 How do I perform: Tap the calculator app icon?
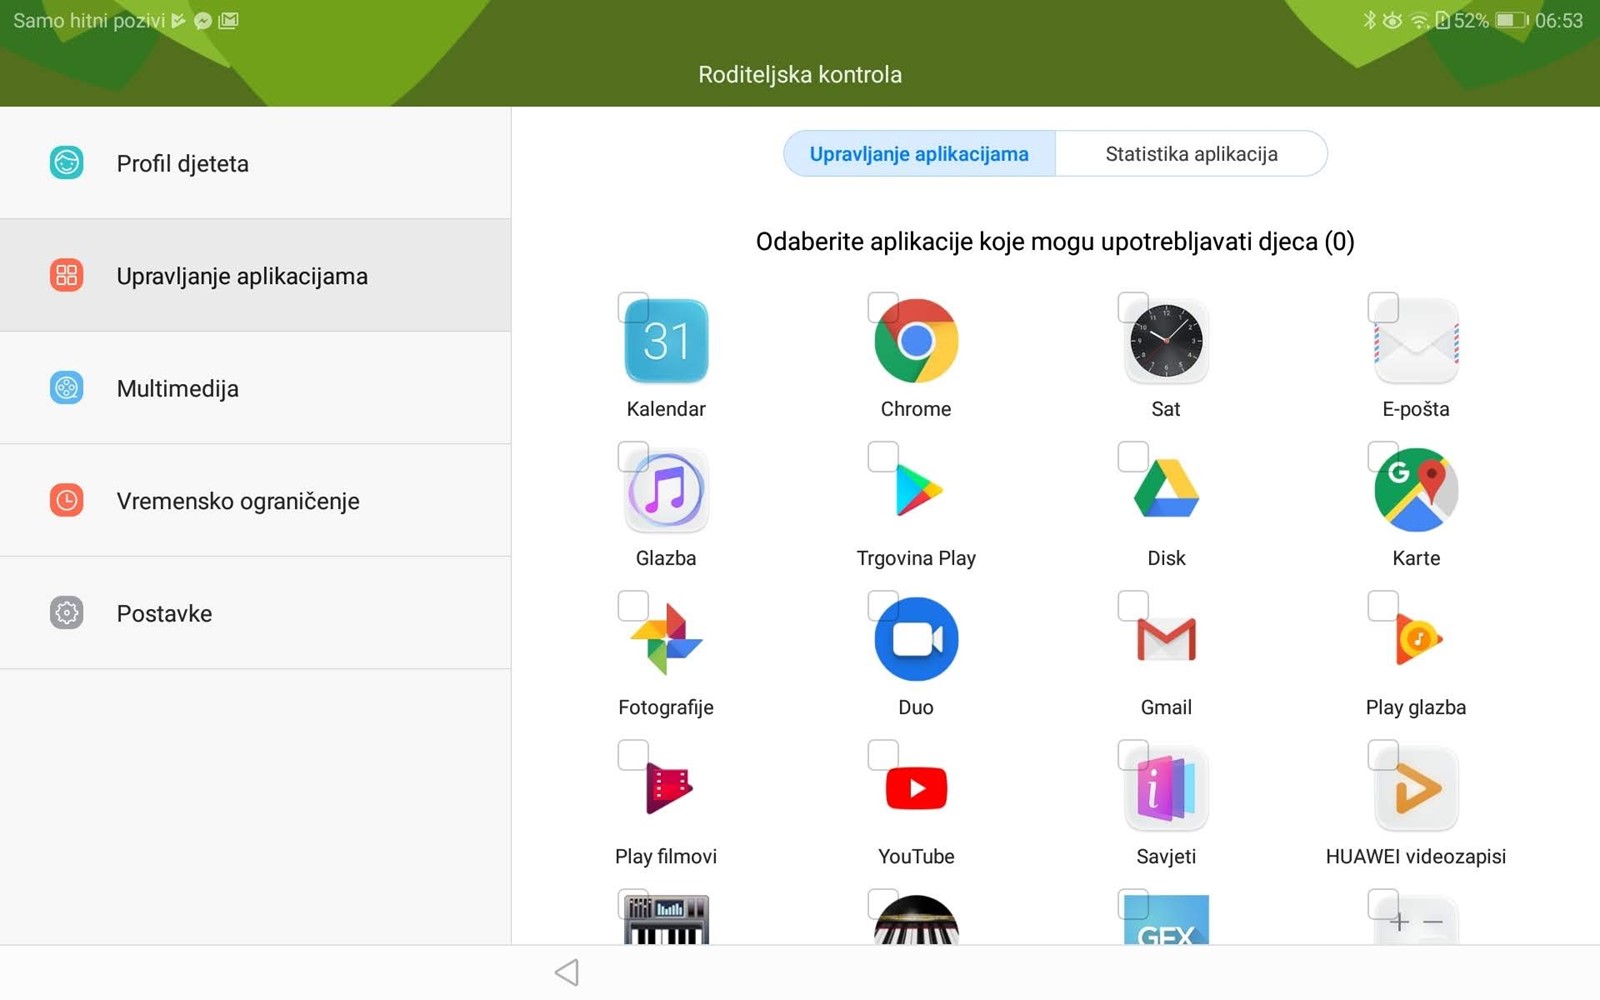pos(1416,920)
